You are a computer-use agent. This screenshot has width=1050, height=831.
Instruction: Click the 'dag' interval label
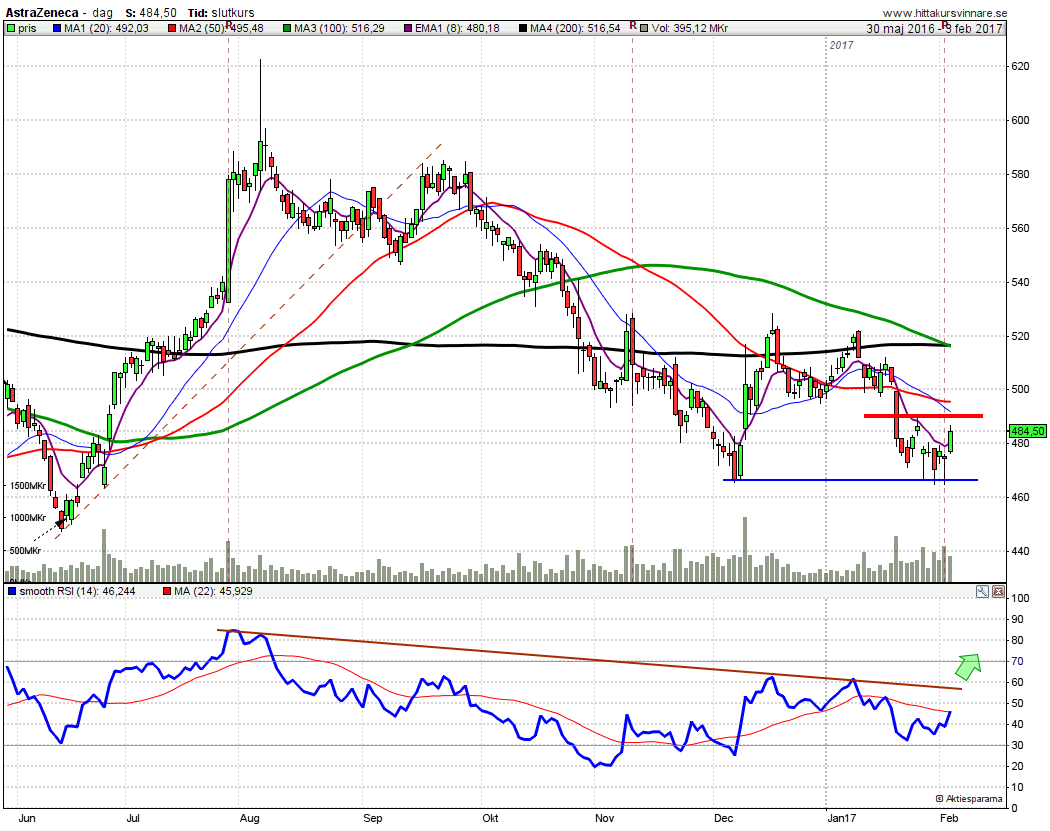pyautogui.click(x=102, y=13)
